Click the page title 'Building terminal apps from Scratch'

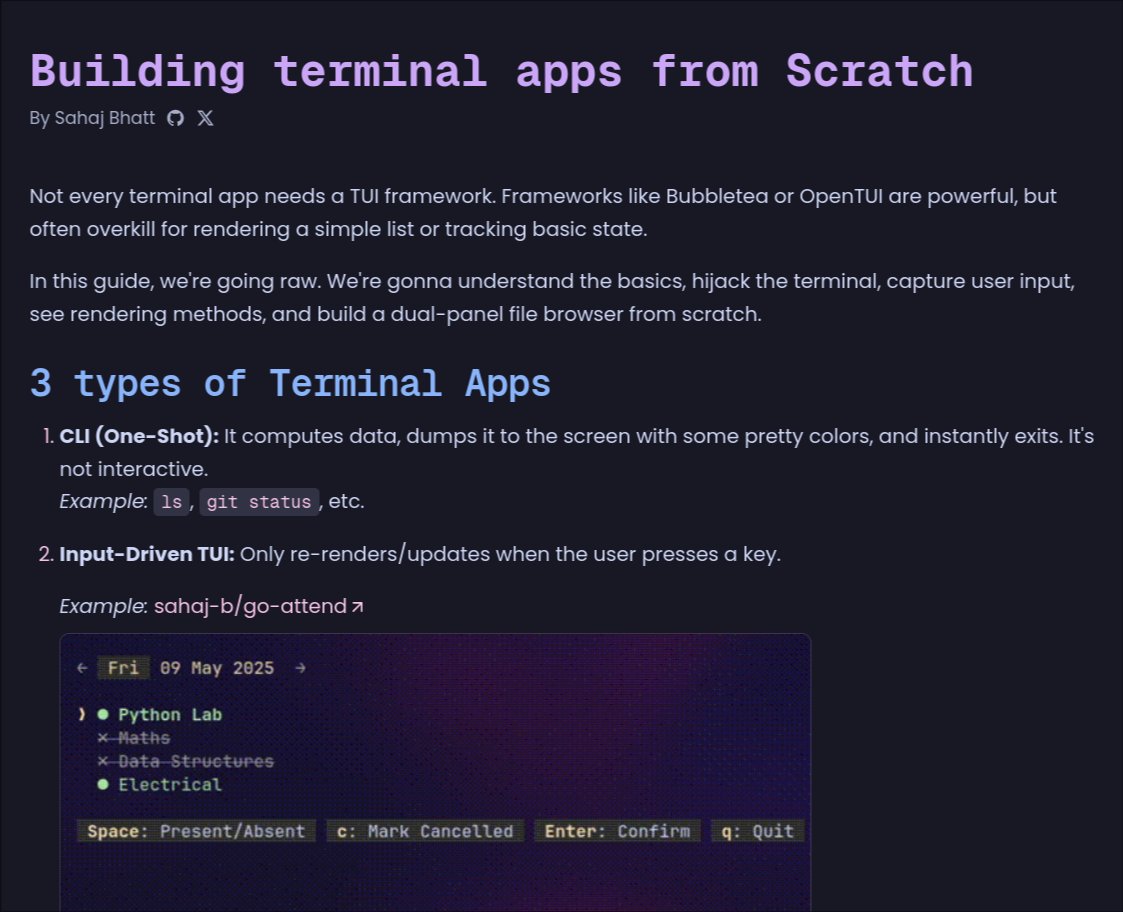coord(501,72)
